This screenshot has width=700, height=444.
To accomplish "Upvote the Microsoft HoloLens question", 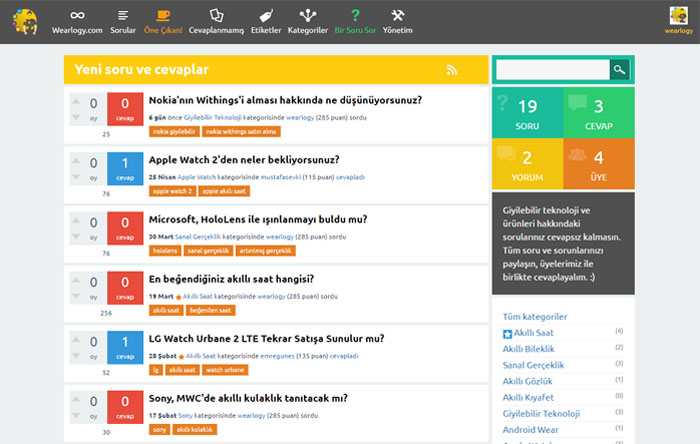I will [75, 222].
